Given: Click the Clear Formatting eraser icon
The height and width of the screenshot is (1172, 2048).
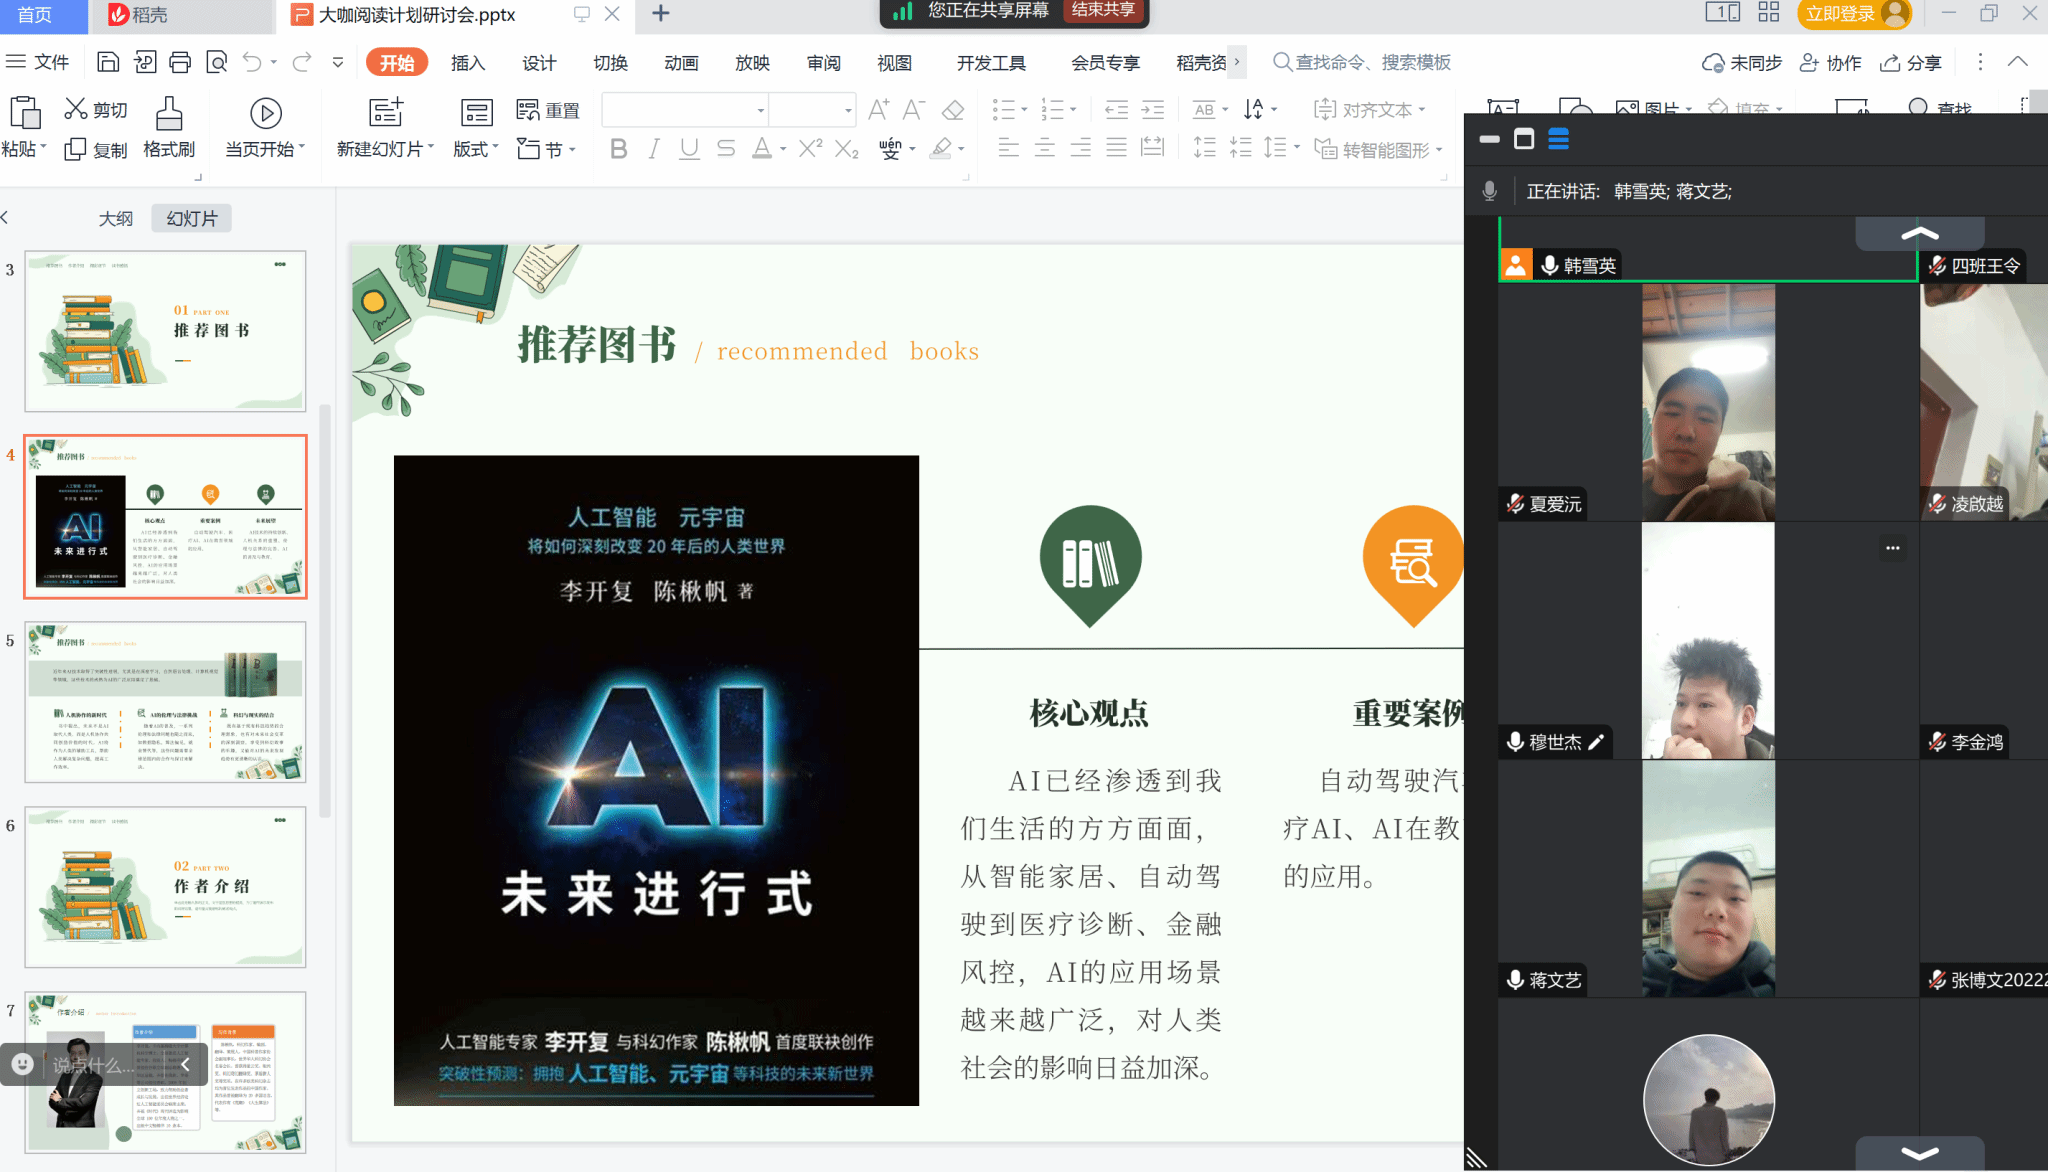Looking at the screenshot, I should (953, 110).
